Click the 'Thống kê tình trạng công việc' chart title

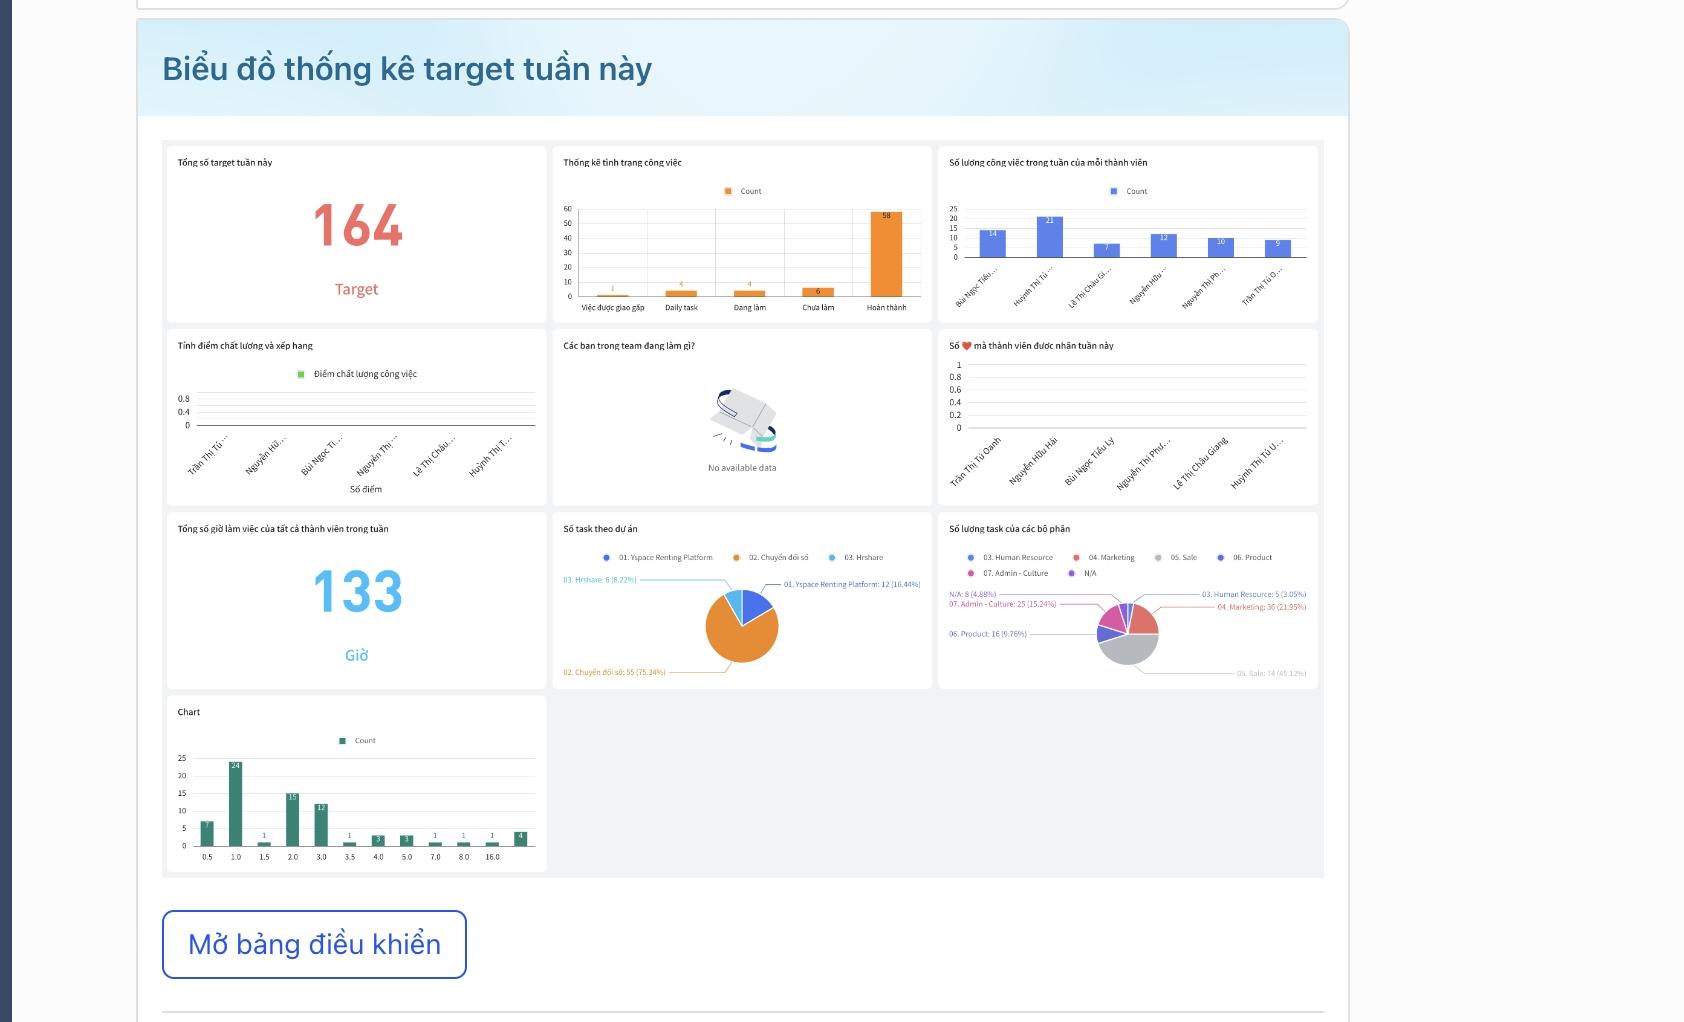click(622, 162)
